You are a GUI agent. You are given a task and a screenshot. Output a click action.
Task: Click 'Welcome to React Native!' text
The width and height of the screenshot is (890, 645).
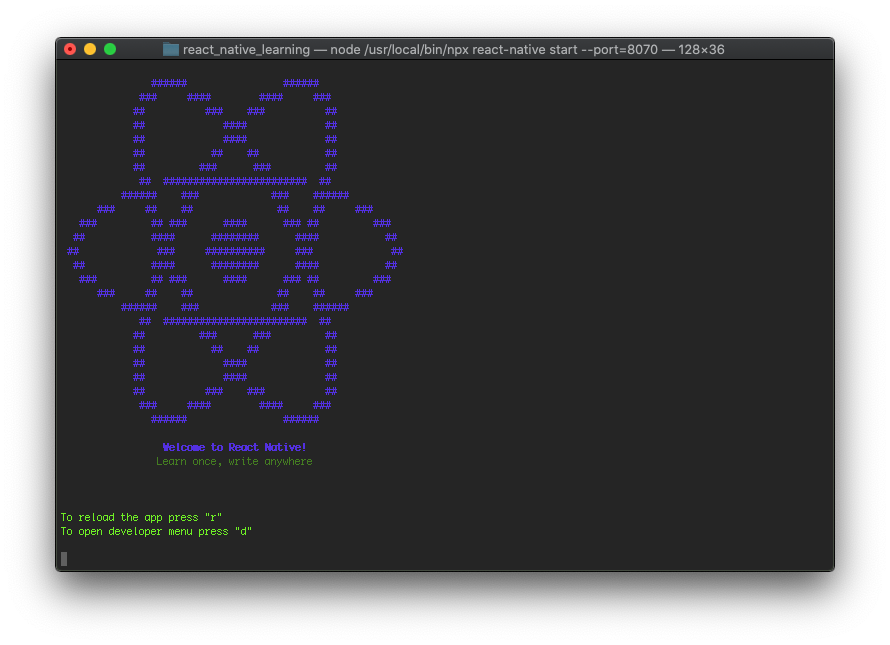pos(234,447)
